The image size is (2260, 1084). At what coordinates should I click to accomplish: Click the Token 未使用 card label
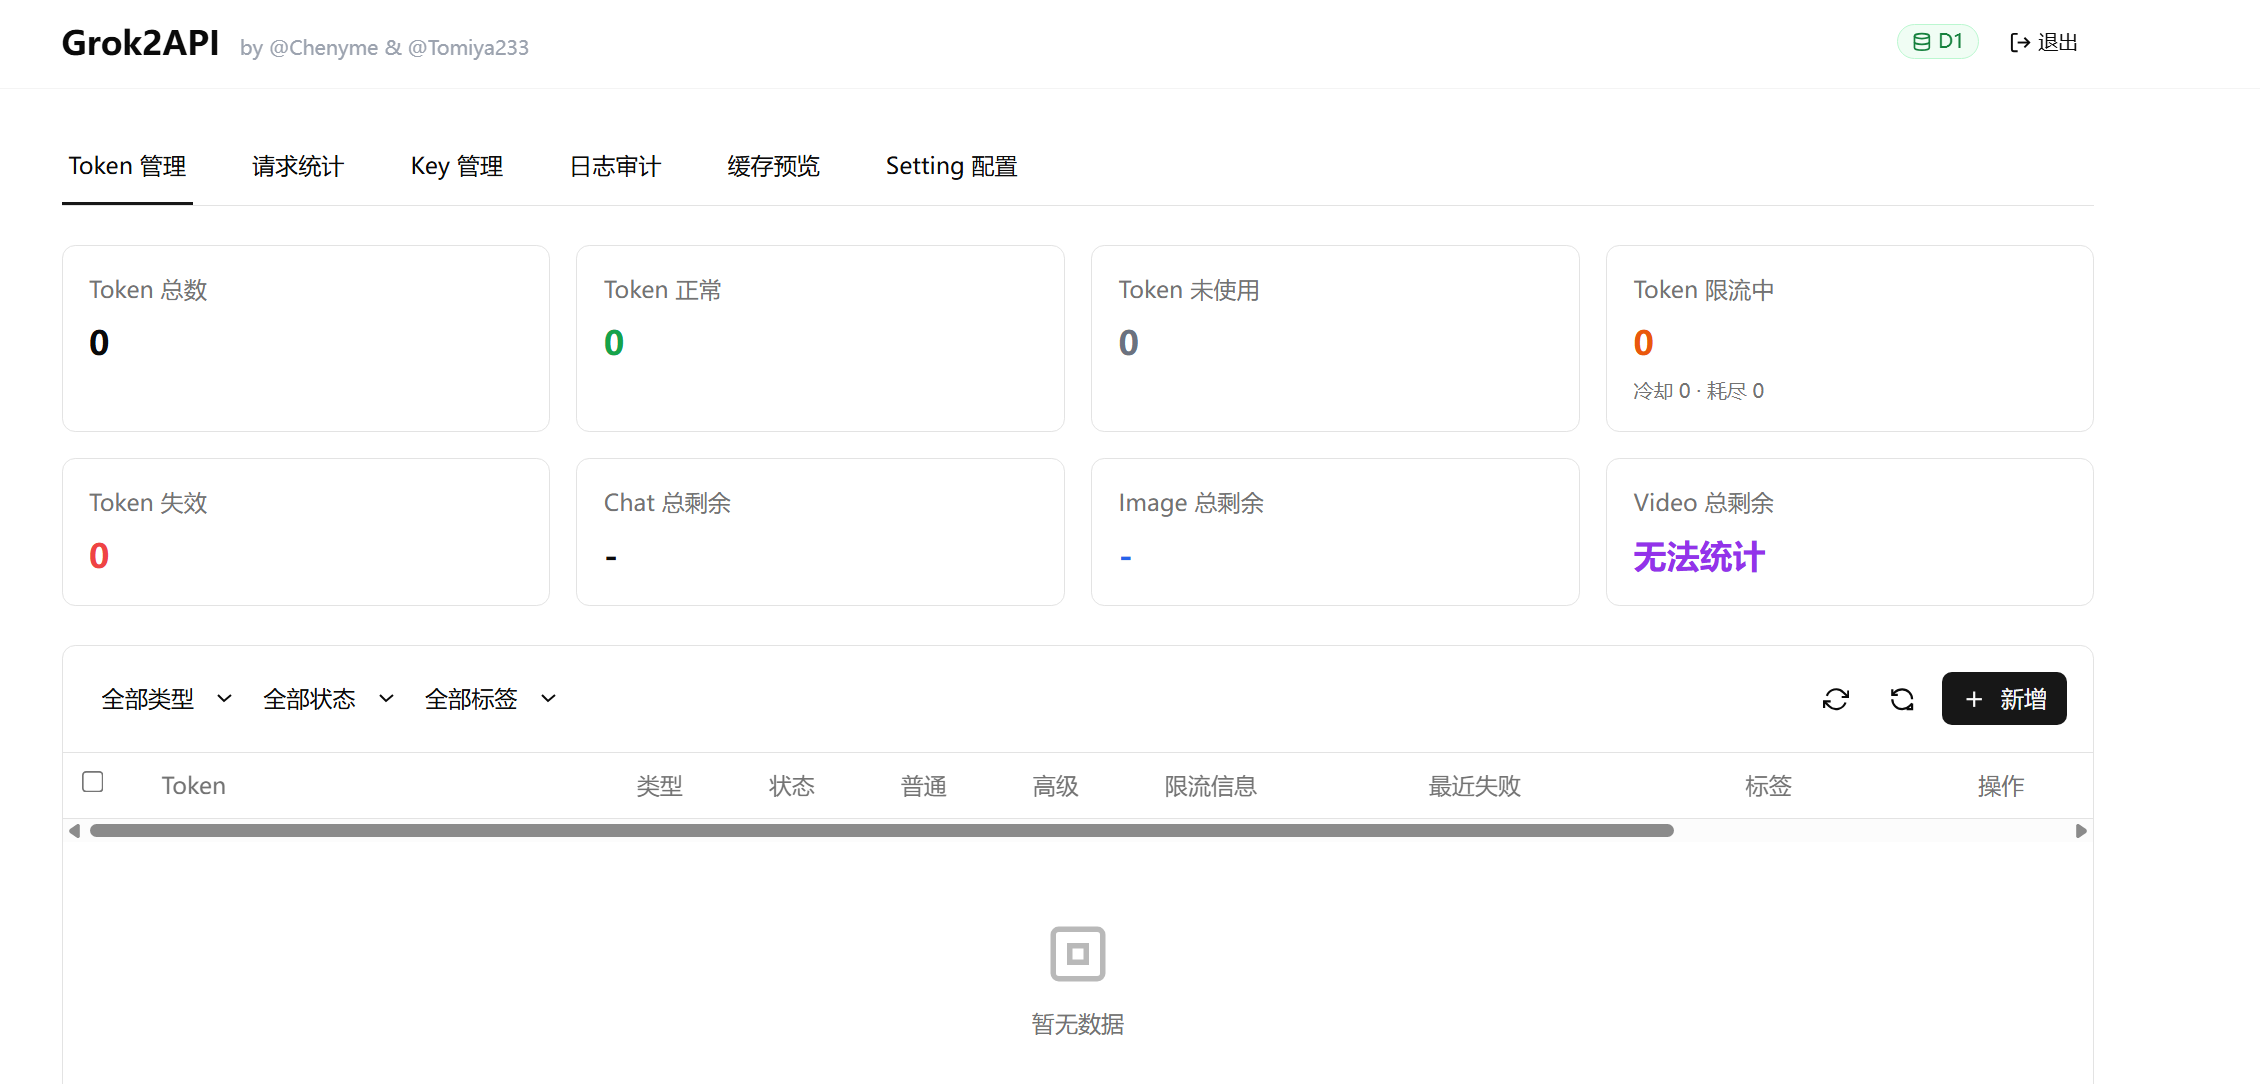coord(1189,290)
